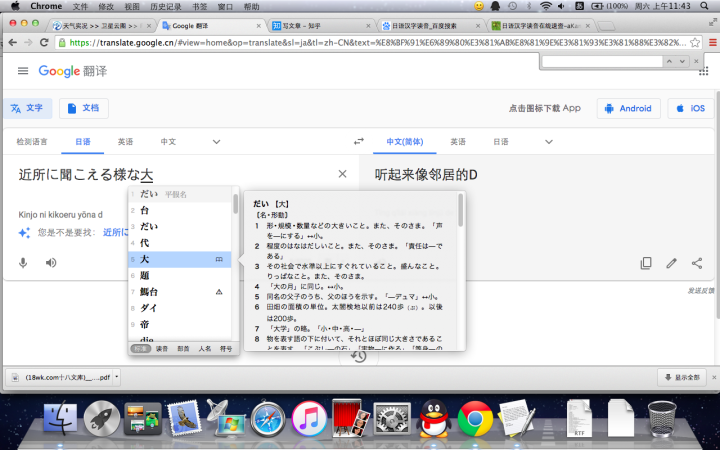Open volume control in the menu bar
720x450 pixels.
[561, 6]
